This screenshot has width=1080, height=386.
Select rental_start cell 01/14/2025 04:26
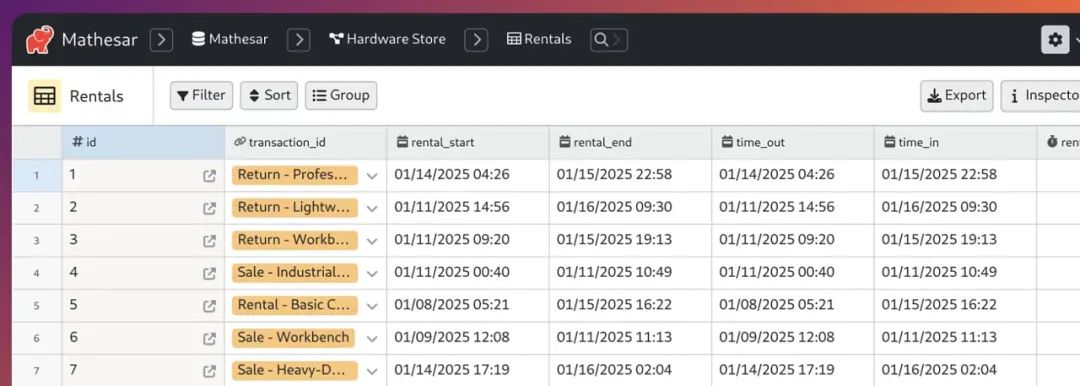[x=468, y=176]
